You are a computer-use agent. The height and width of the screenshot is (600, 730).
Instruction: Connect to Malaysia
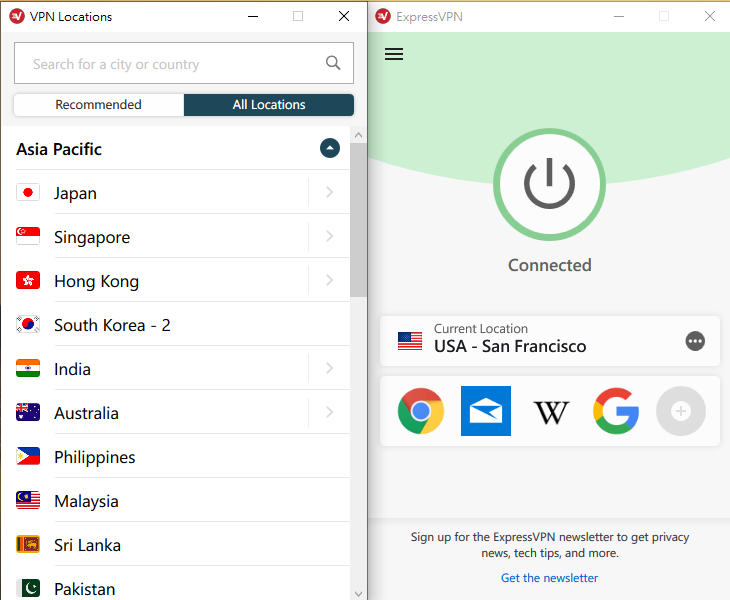click(182, 501)
